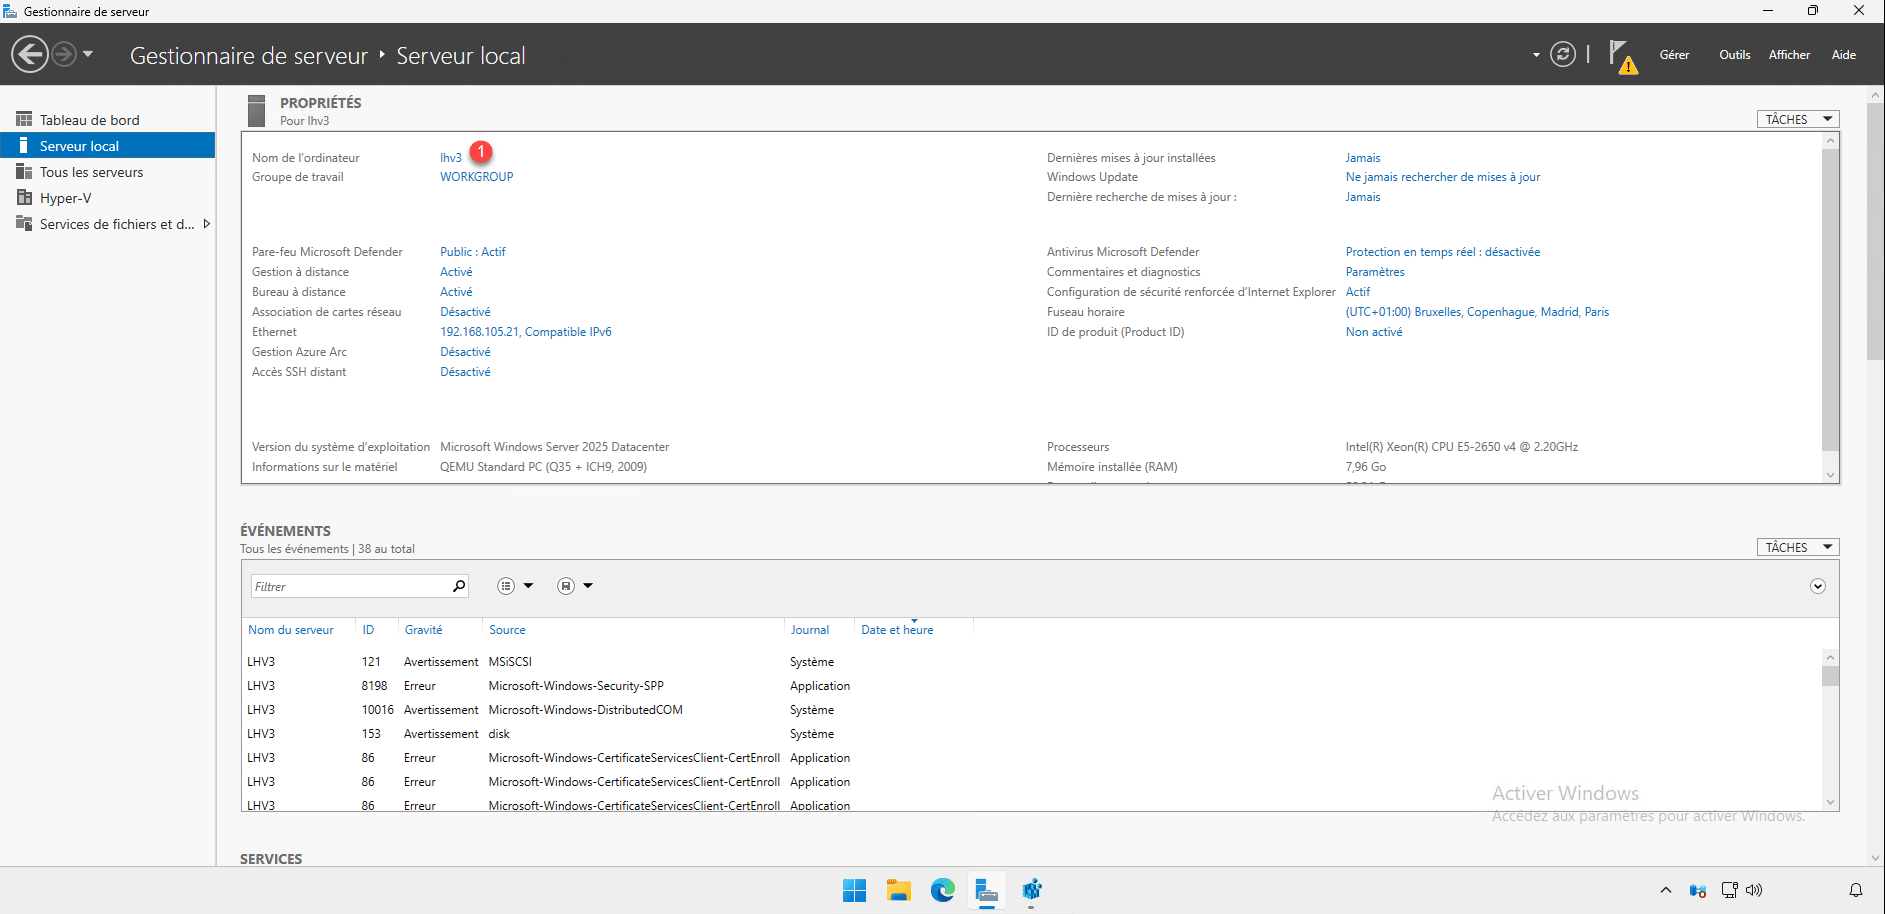Select the MSiSCSI event row
The width and height of the screenshot is (1885, 914).
pos(1030,662)
